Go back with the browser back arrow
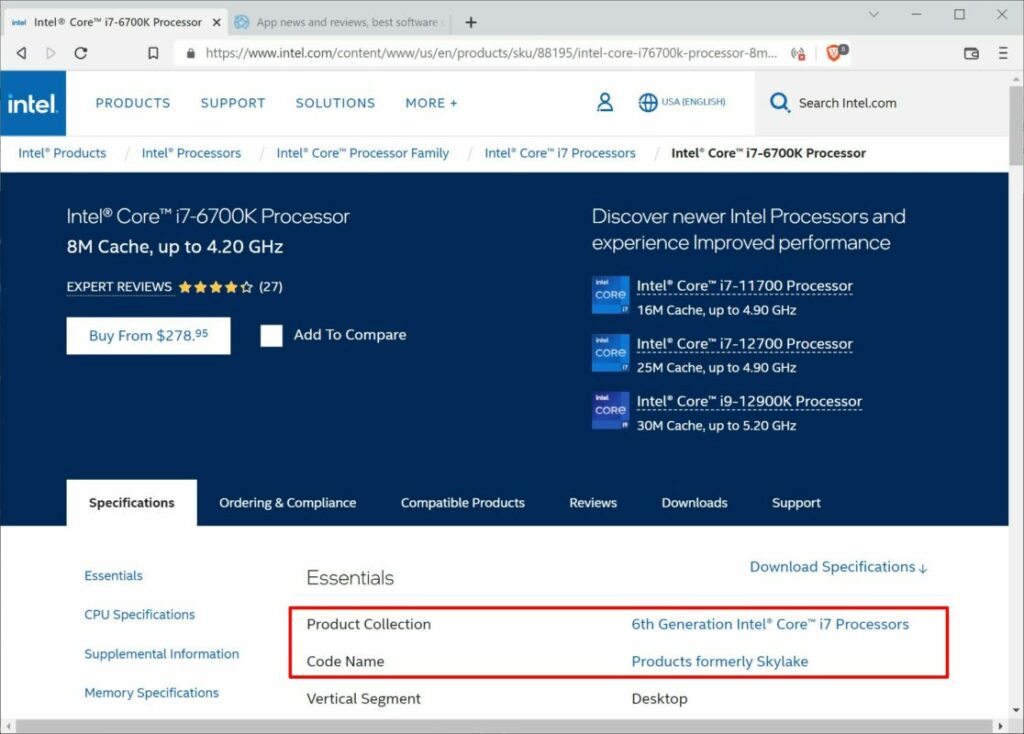Image resolution: width=1024 pixels, height=734 pixels. click(21, 53)
